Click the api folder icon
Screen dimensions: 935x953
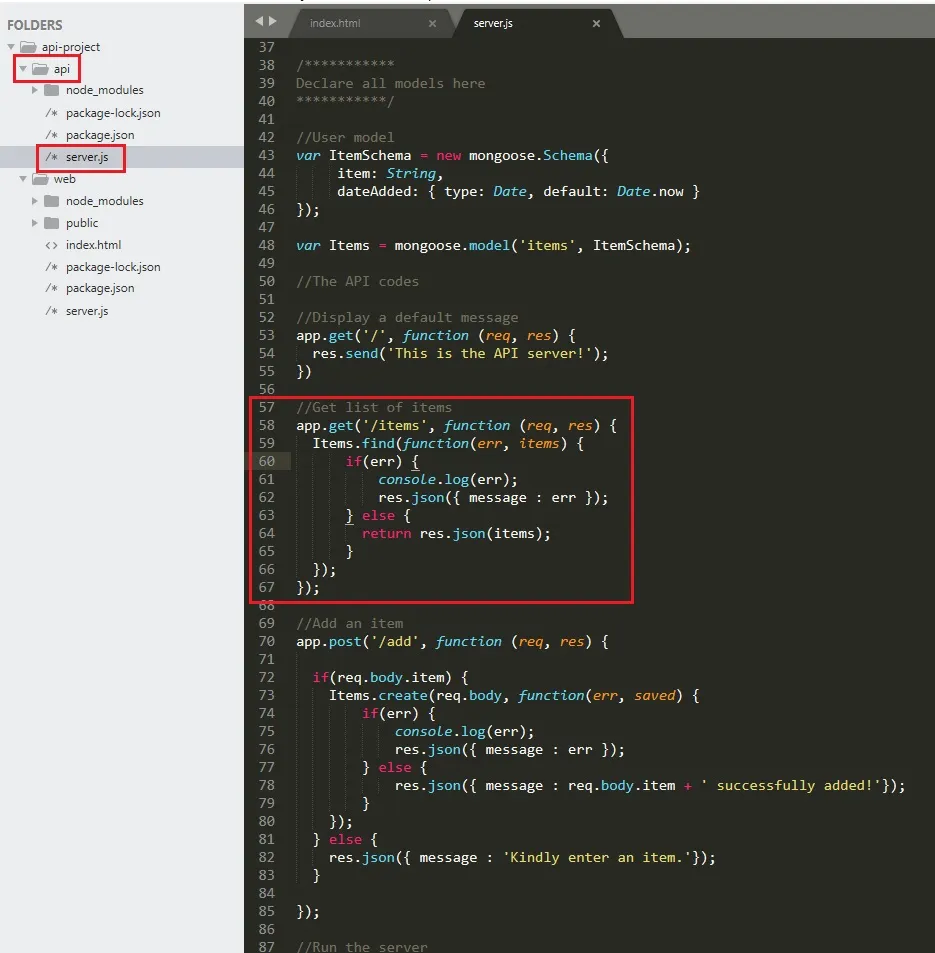40,69
